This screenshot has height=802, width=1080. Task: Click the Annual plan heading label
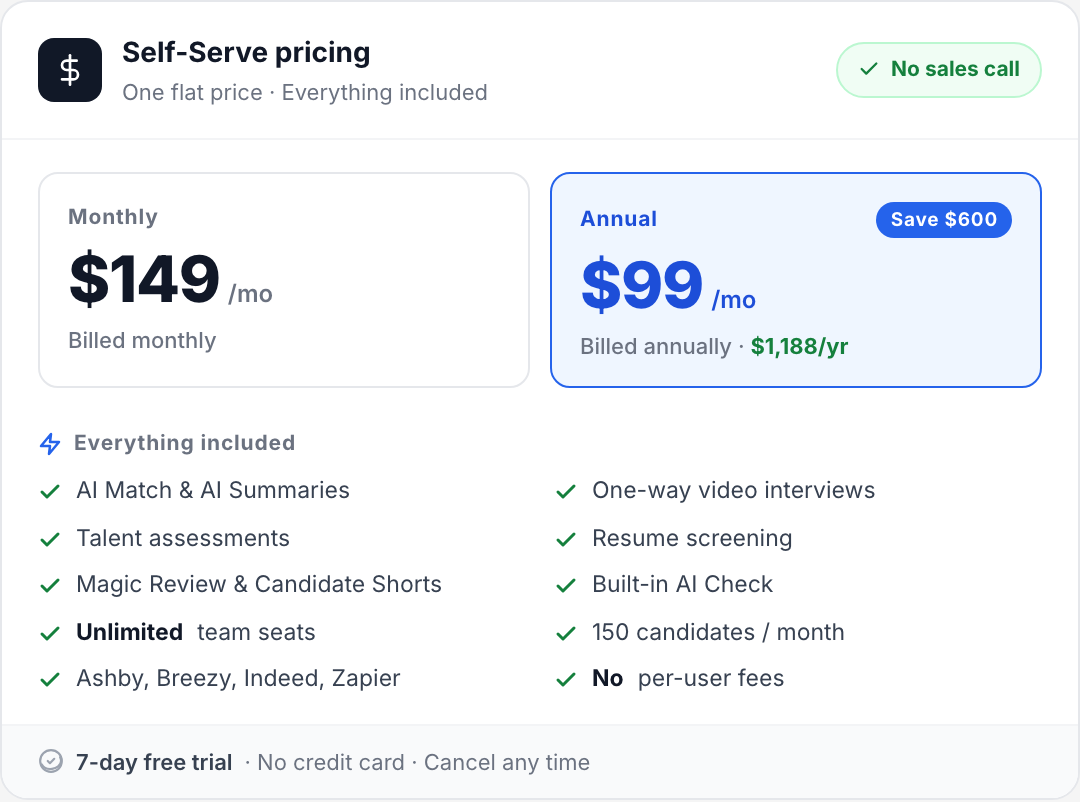click(618, 219)
